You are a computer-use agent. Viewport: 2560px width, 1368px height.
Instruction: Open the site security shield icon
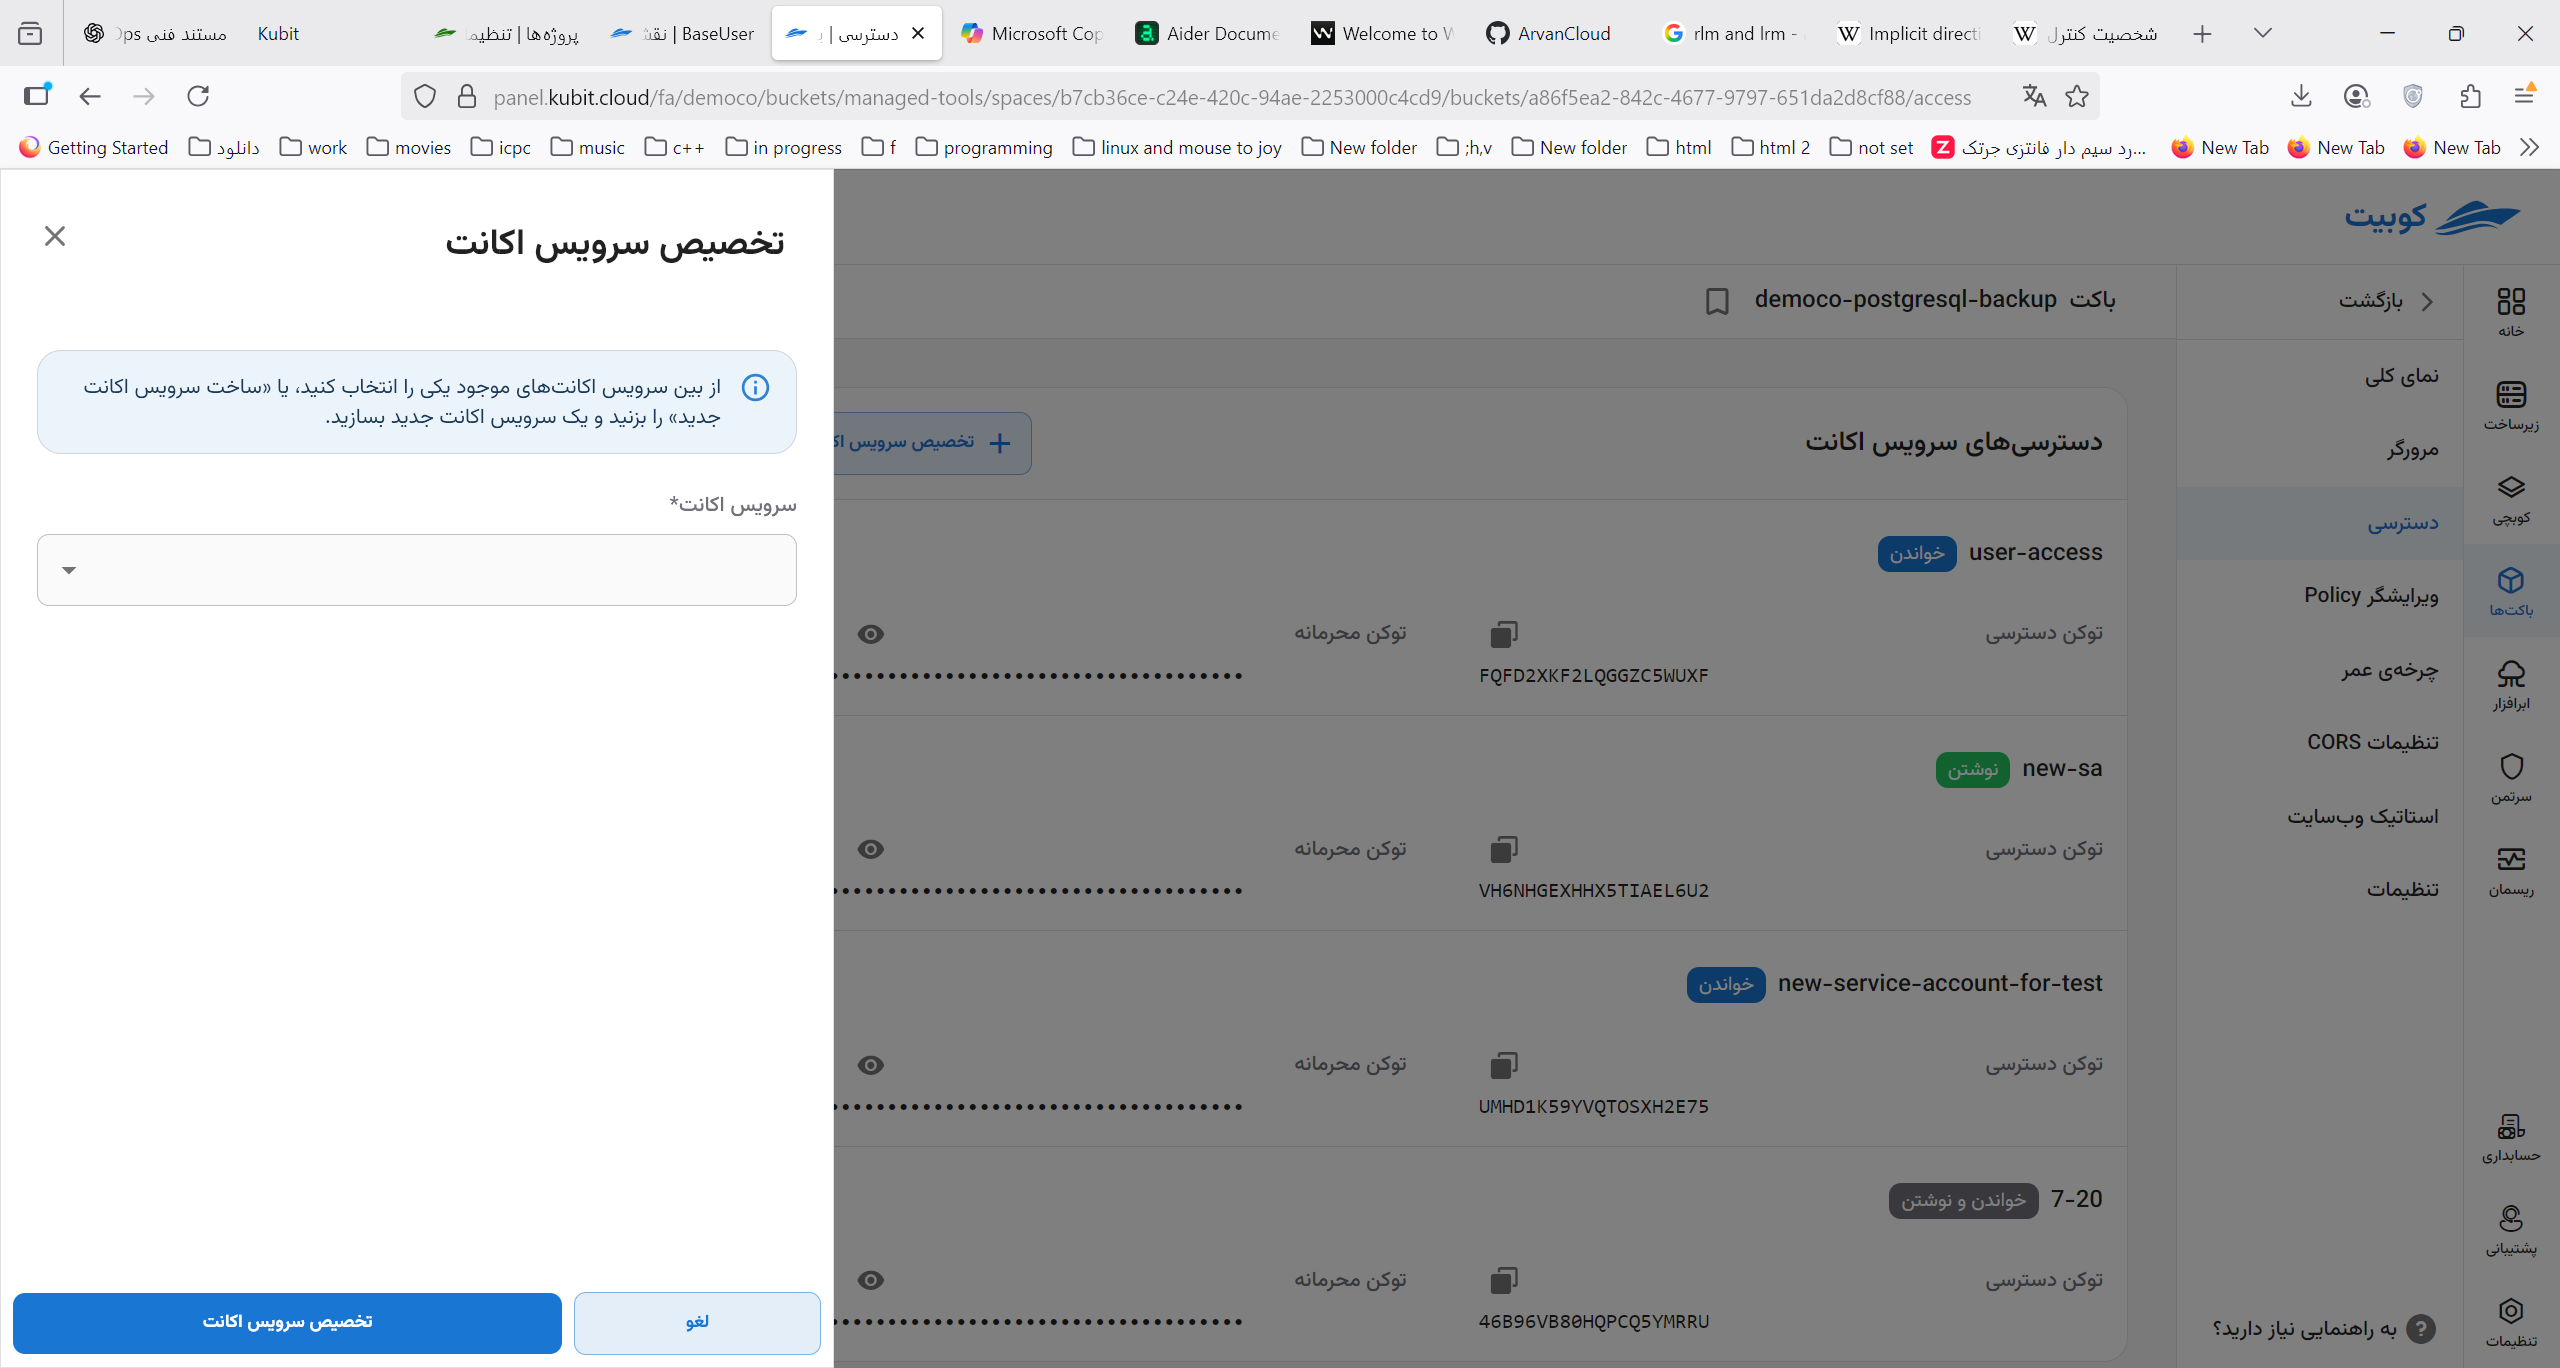click(x=425, y=96)
